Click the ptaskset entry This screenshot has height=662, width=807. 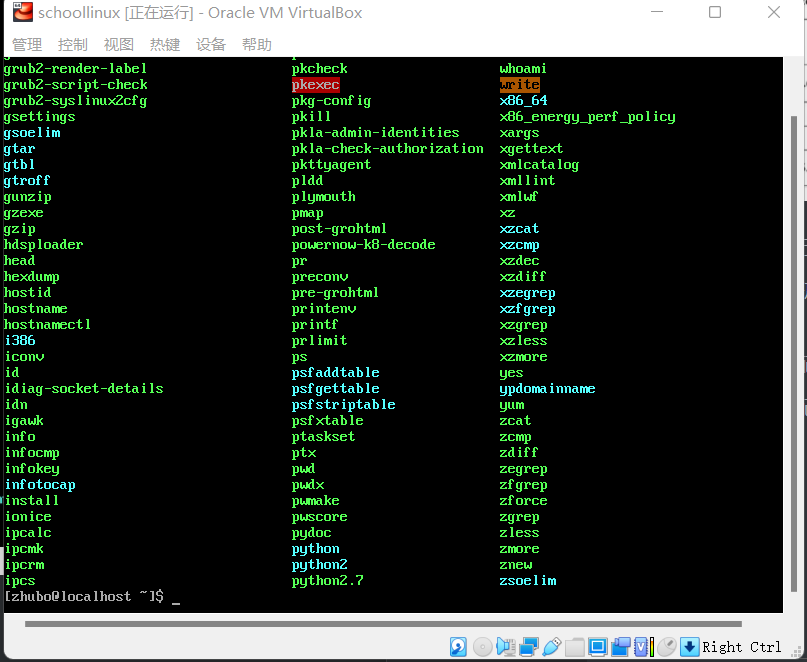[x=323, y=437]
